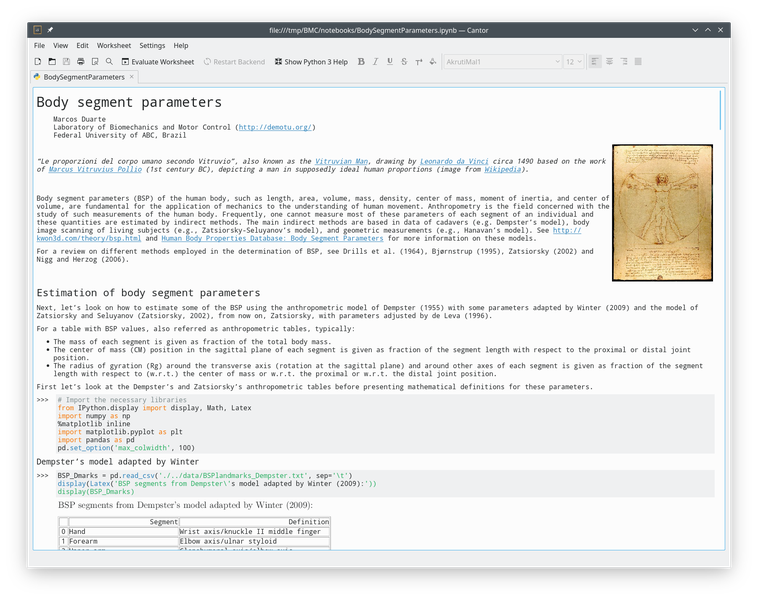The image size is (758, 600).
Task: Open Human Body Properties Database link
Action: (272, 238)
